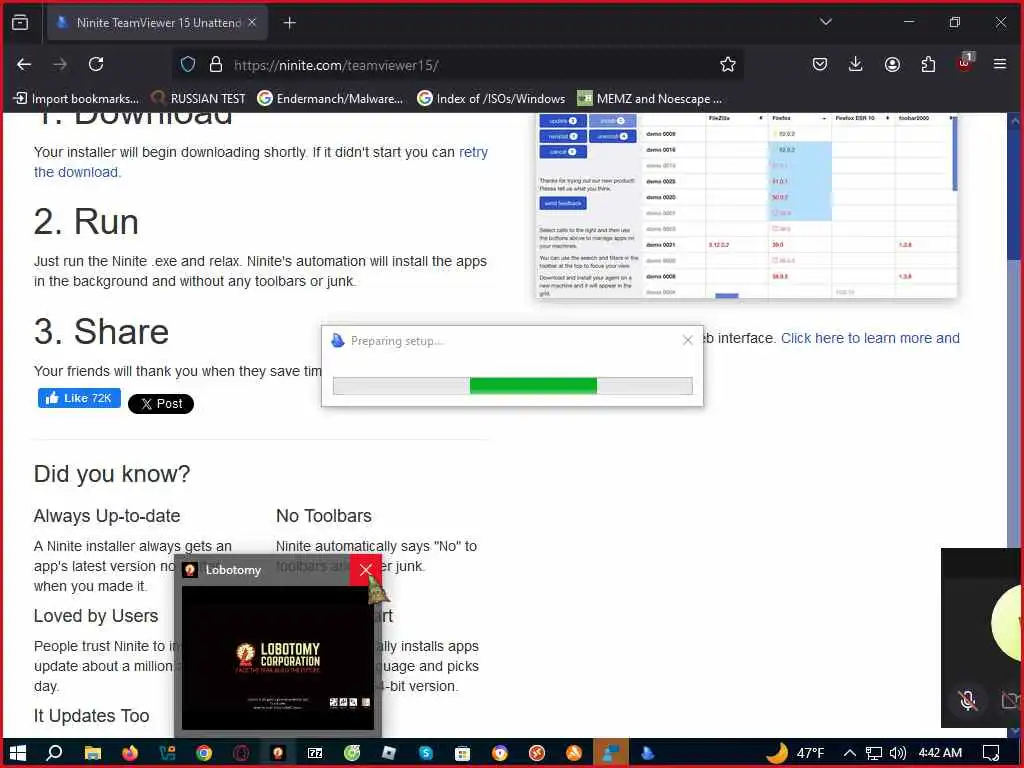
Task: Open Microsoft Store from the taskbar
Action: click(462, 753)
